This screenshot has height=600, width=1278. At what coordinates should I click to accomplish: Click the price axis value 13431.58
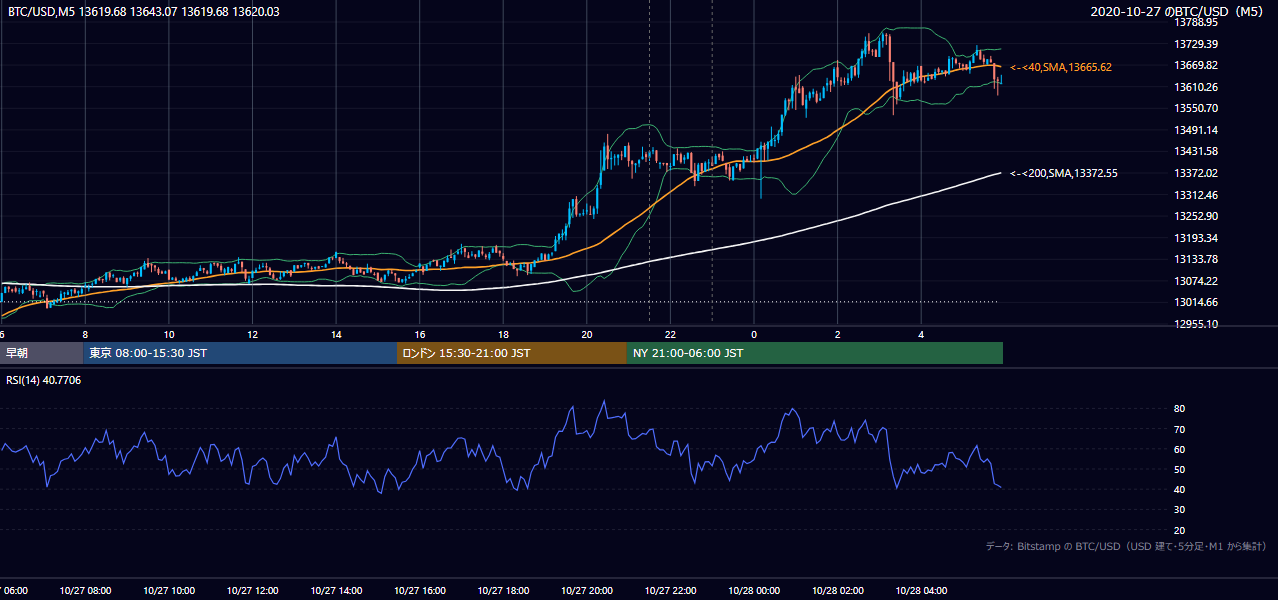[x=1196, y=151]
